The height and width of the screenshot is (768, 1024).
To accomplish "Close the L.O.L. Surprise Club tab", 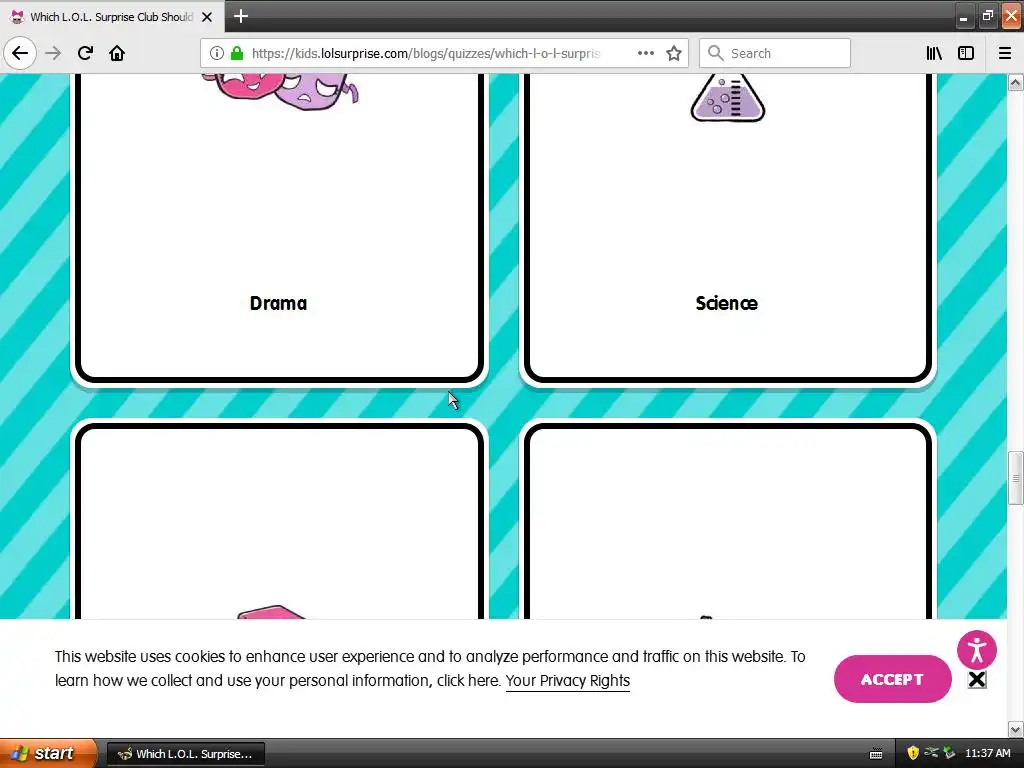I will pyautogui.click(x=207, y=17).
